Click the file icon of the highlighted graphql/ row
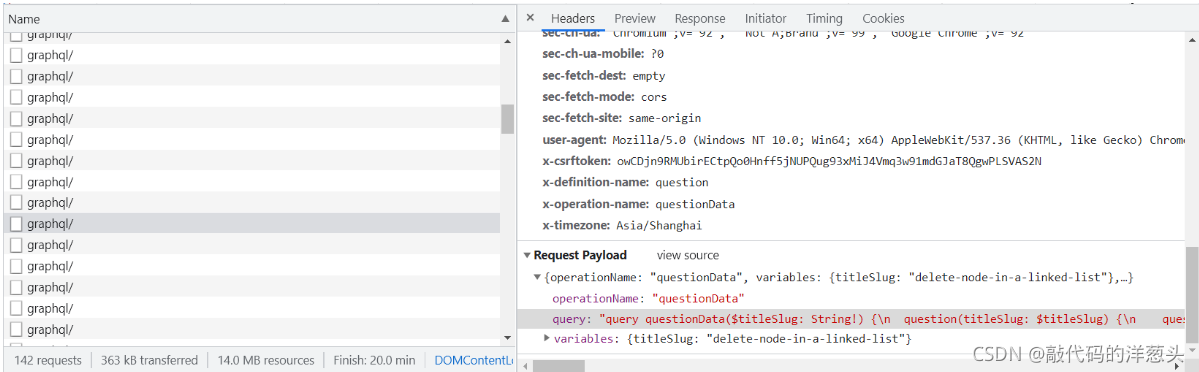 16,224
